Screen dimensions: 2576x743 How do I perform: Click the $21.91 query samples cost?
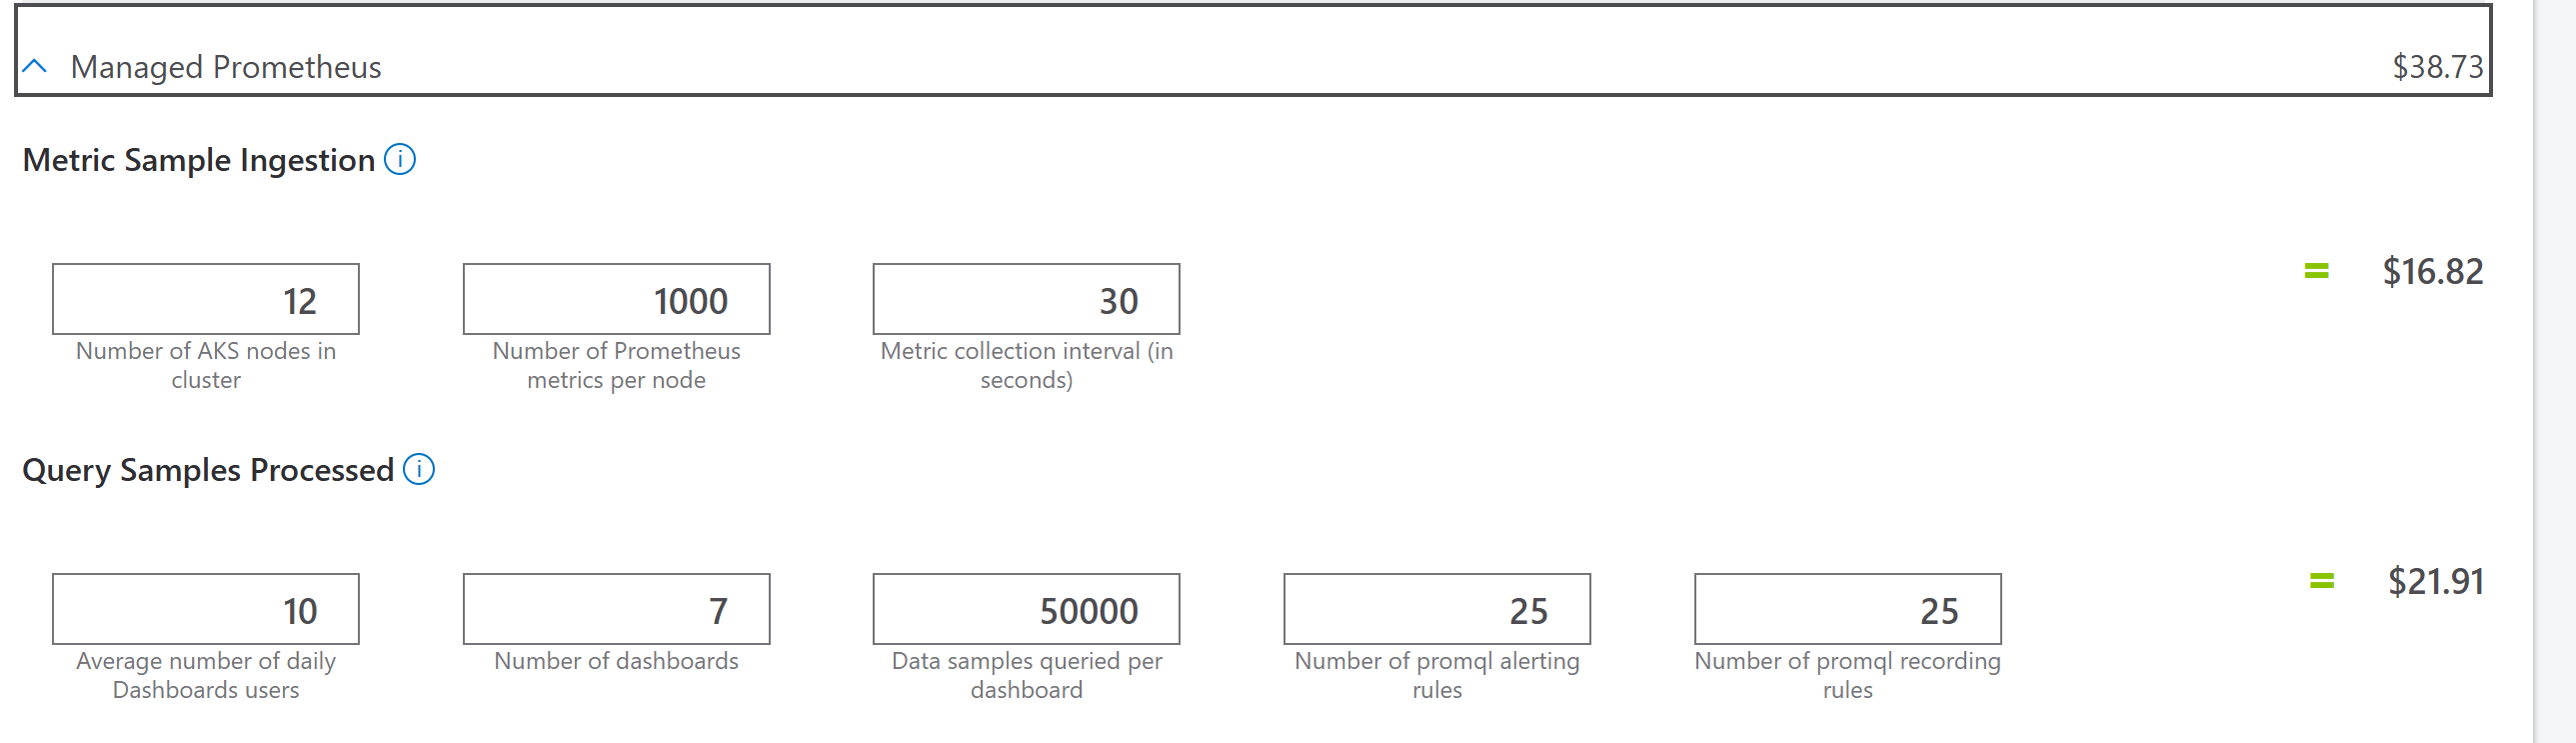(2435, 582)
